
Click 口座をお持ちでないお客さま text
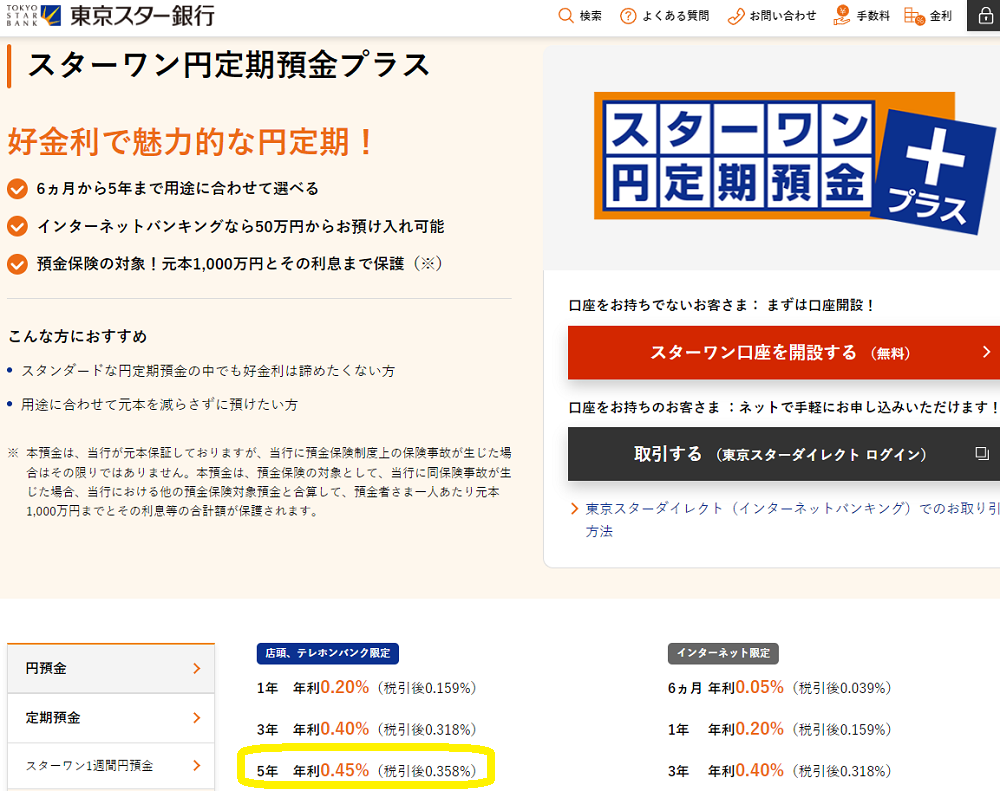(721, 306)
